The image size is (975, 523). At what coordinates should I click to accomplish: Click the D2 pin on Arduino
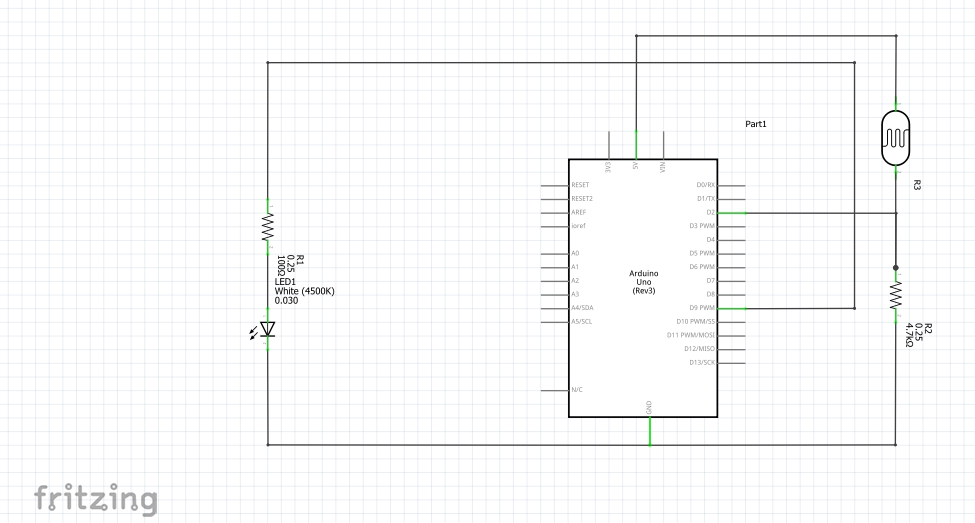click(x=731, y=213)
